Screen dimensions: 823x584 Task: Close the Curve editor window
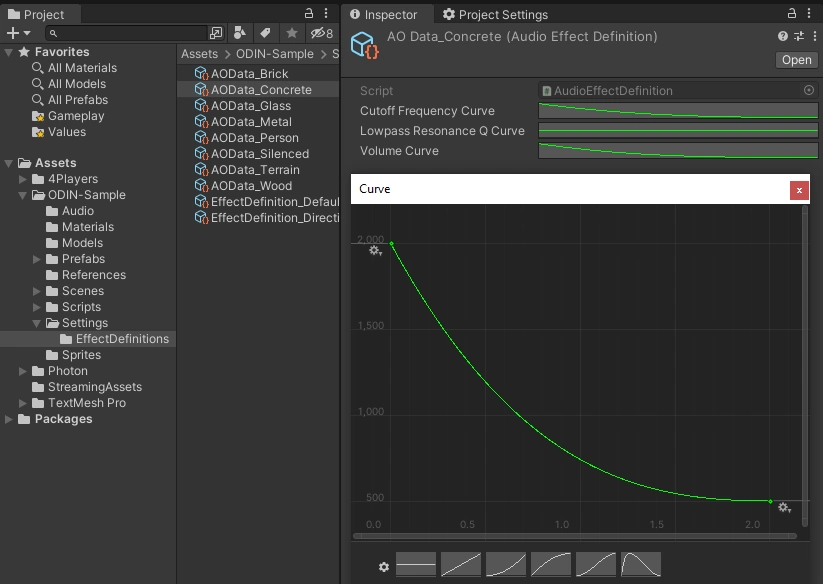tap(799, 190)
